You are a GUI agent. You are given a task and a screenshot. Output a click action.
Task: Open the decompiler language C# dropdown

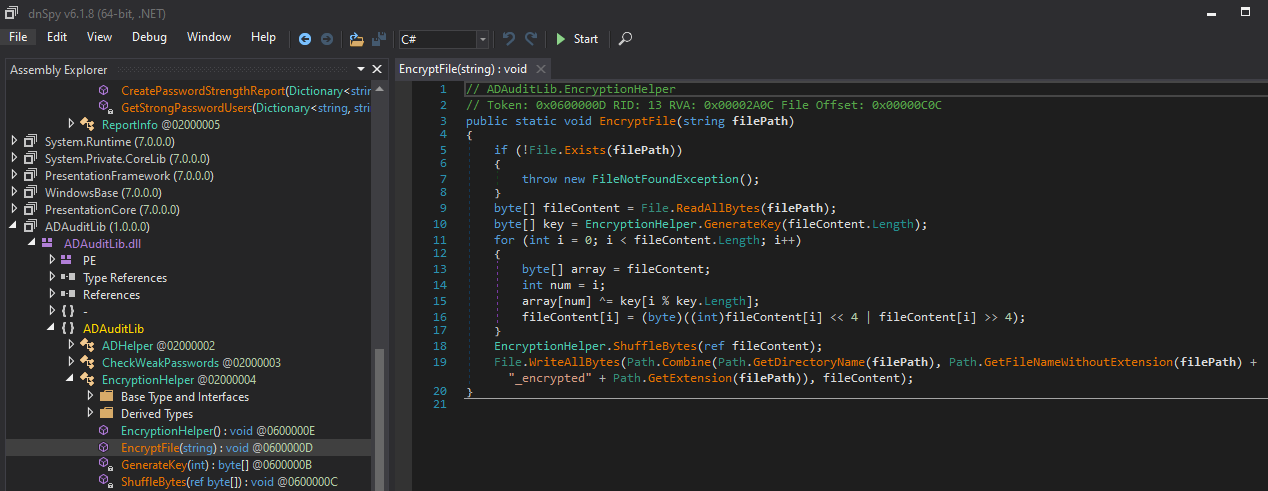coord(483,38)
